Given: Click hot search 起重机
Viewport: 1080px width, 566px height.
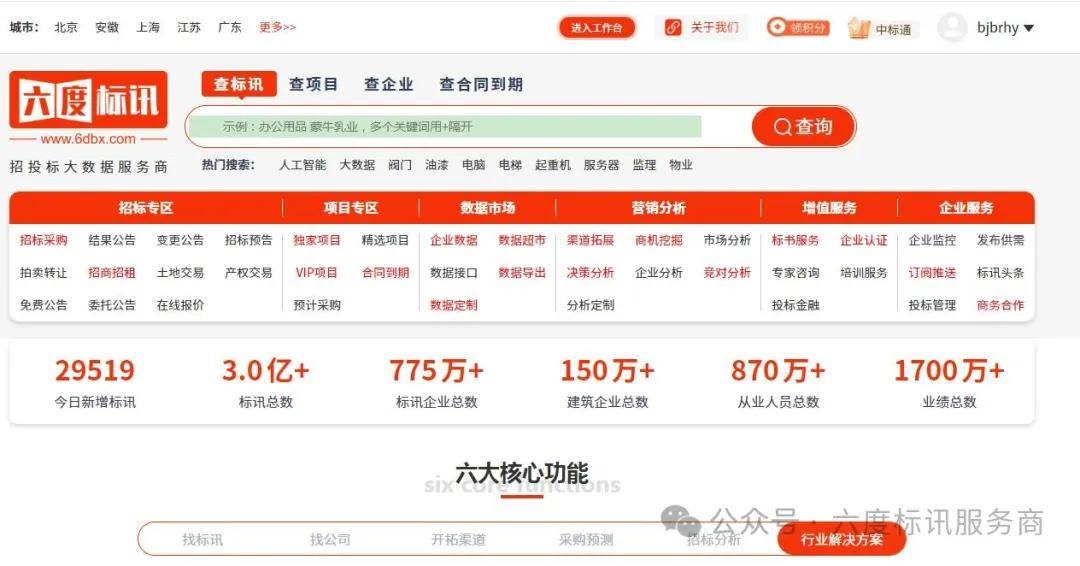Looking at the screenshot, I should click(x=553, y=165).
